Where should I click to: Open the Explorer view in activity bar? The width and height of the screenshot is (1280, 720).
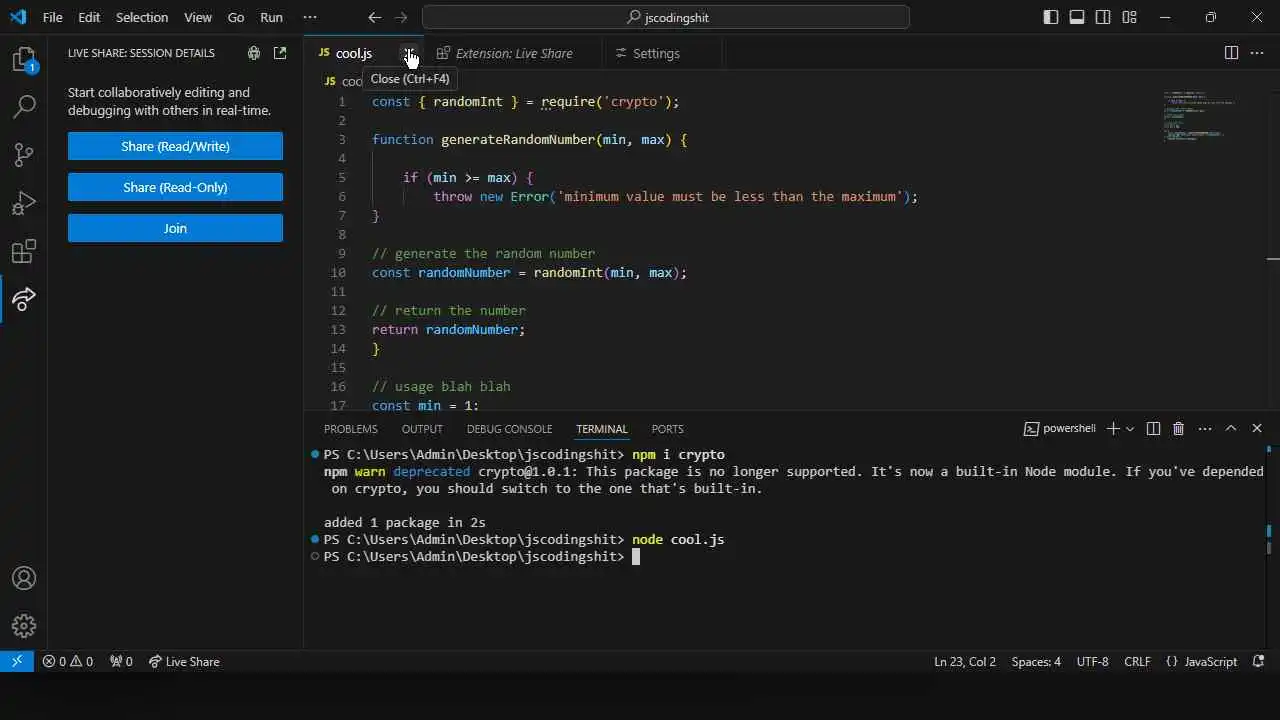pyautogui.click(x=24, y=59)
